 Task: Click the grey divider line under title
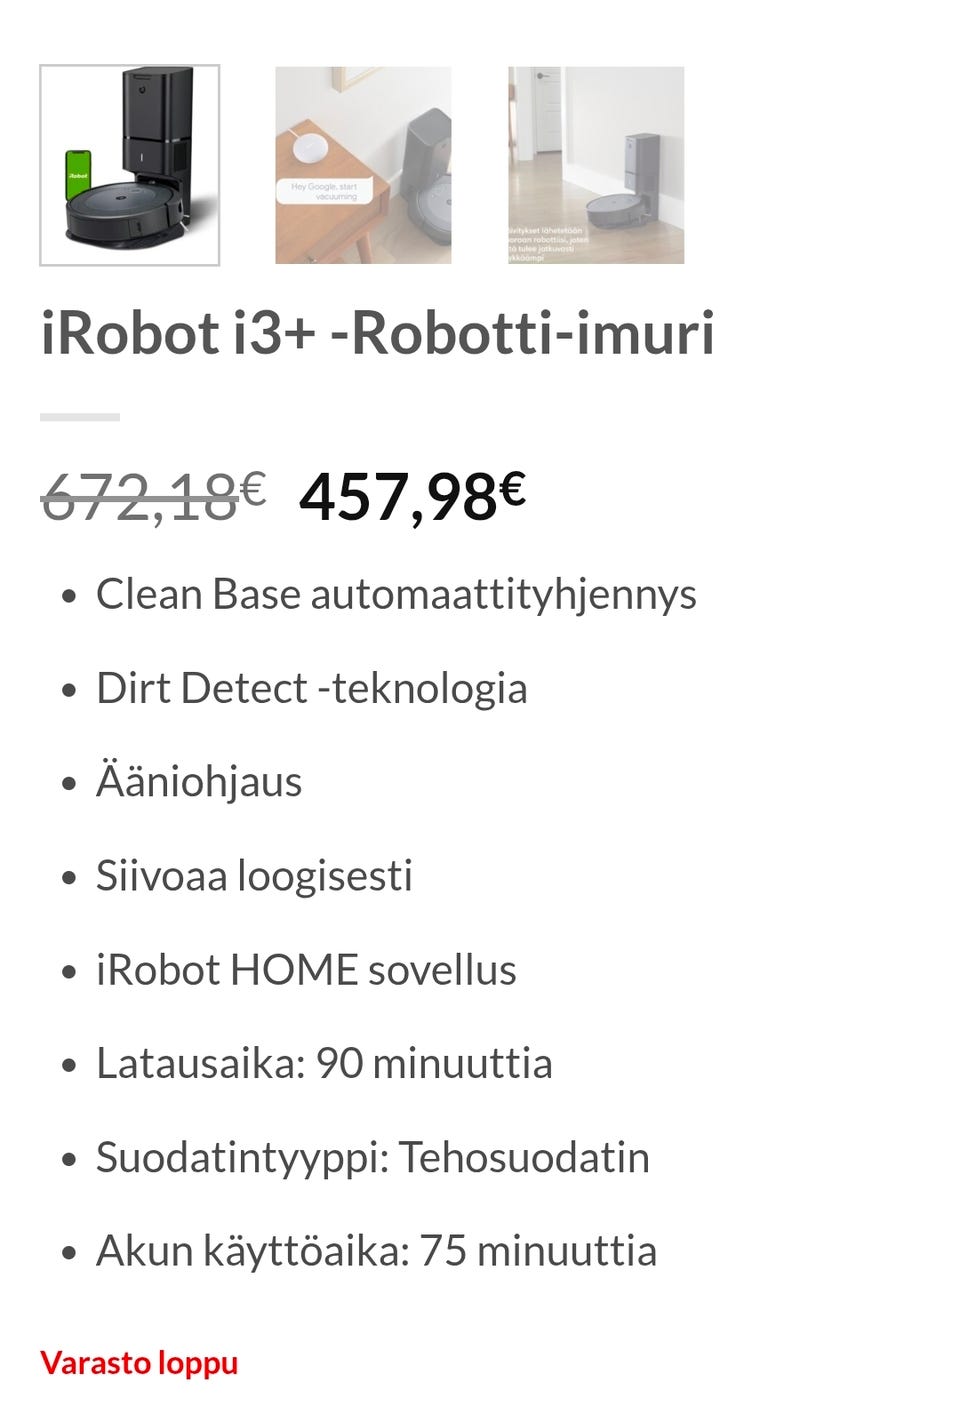80,417
